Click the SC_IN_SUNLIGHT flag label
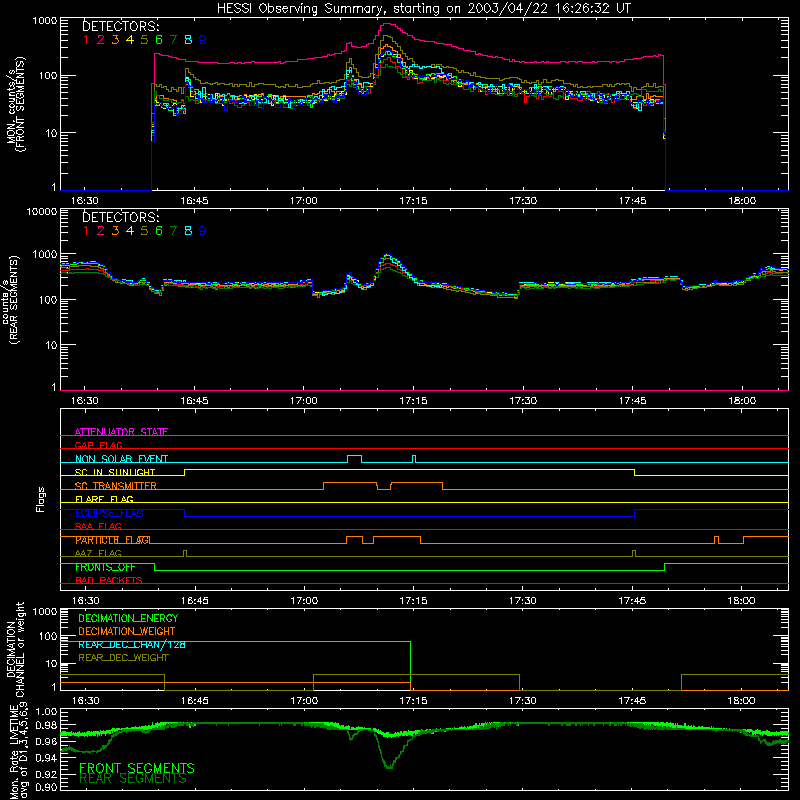 click(115, 472)
